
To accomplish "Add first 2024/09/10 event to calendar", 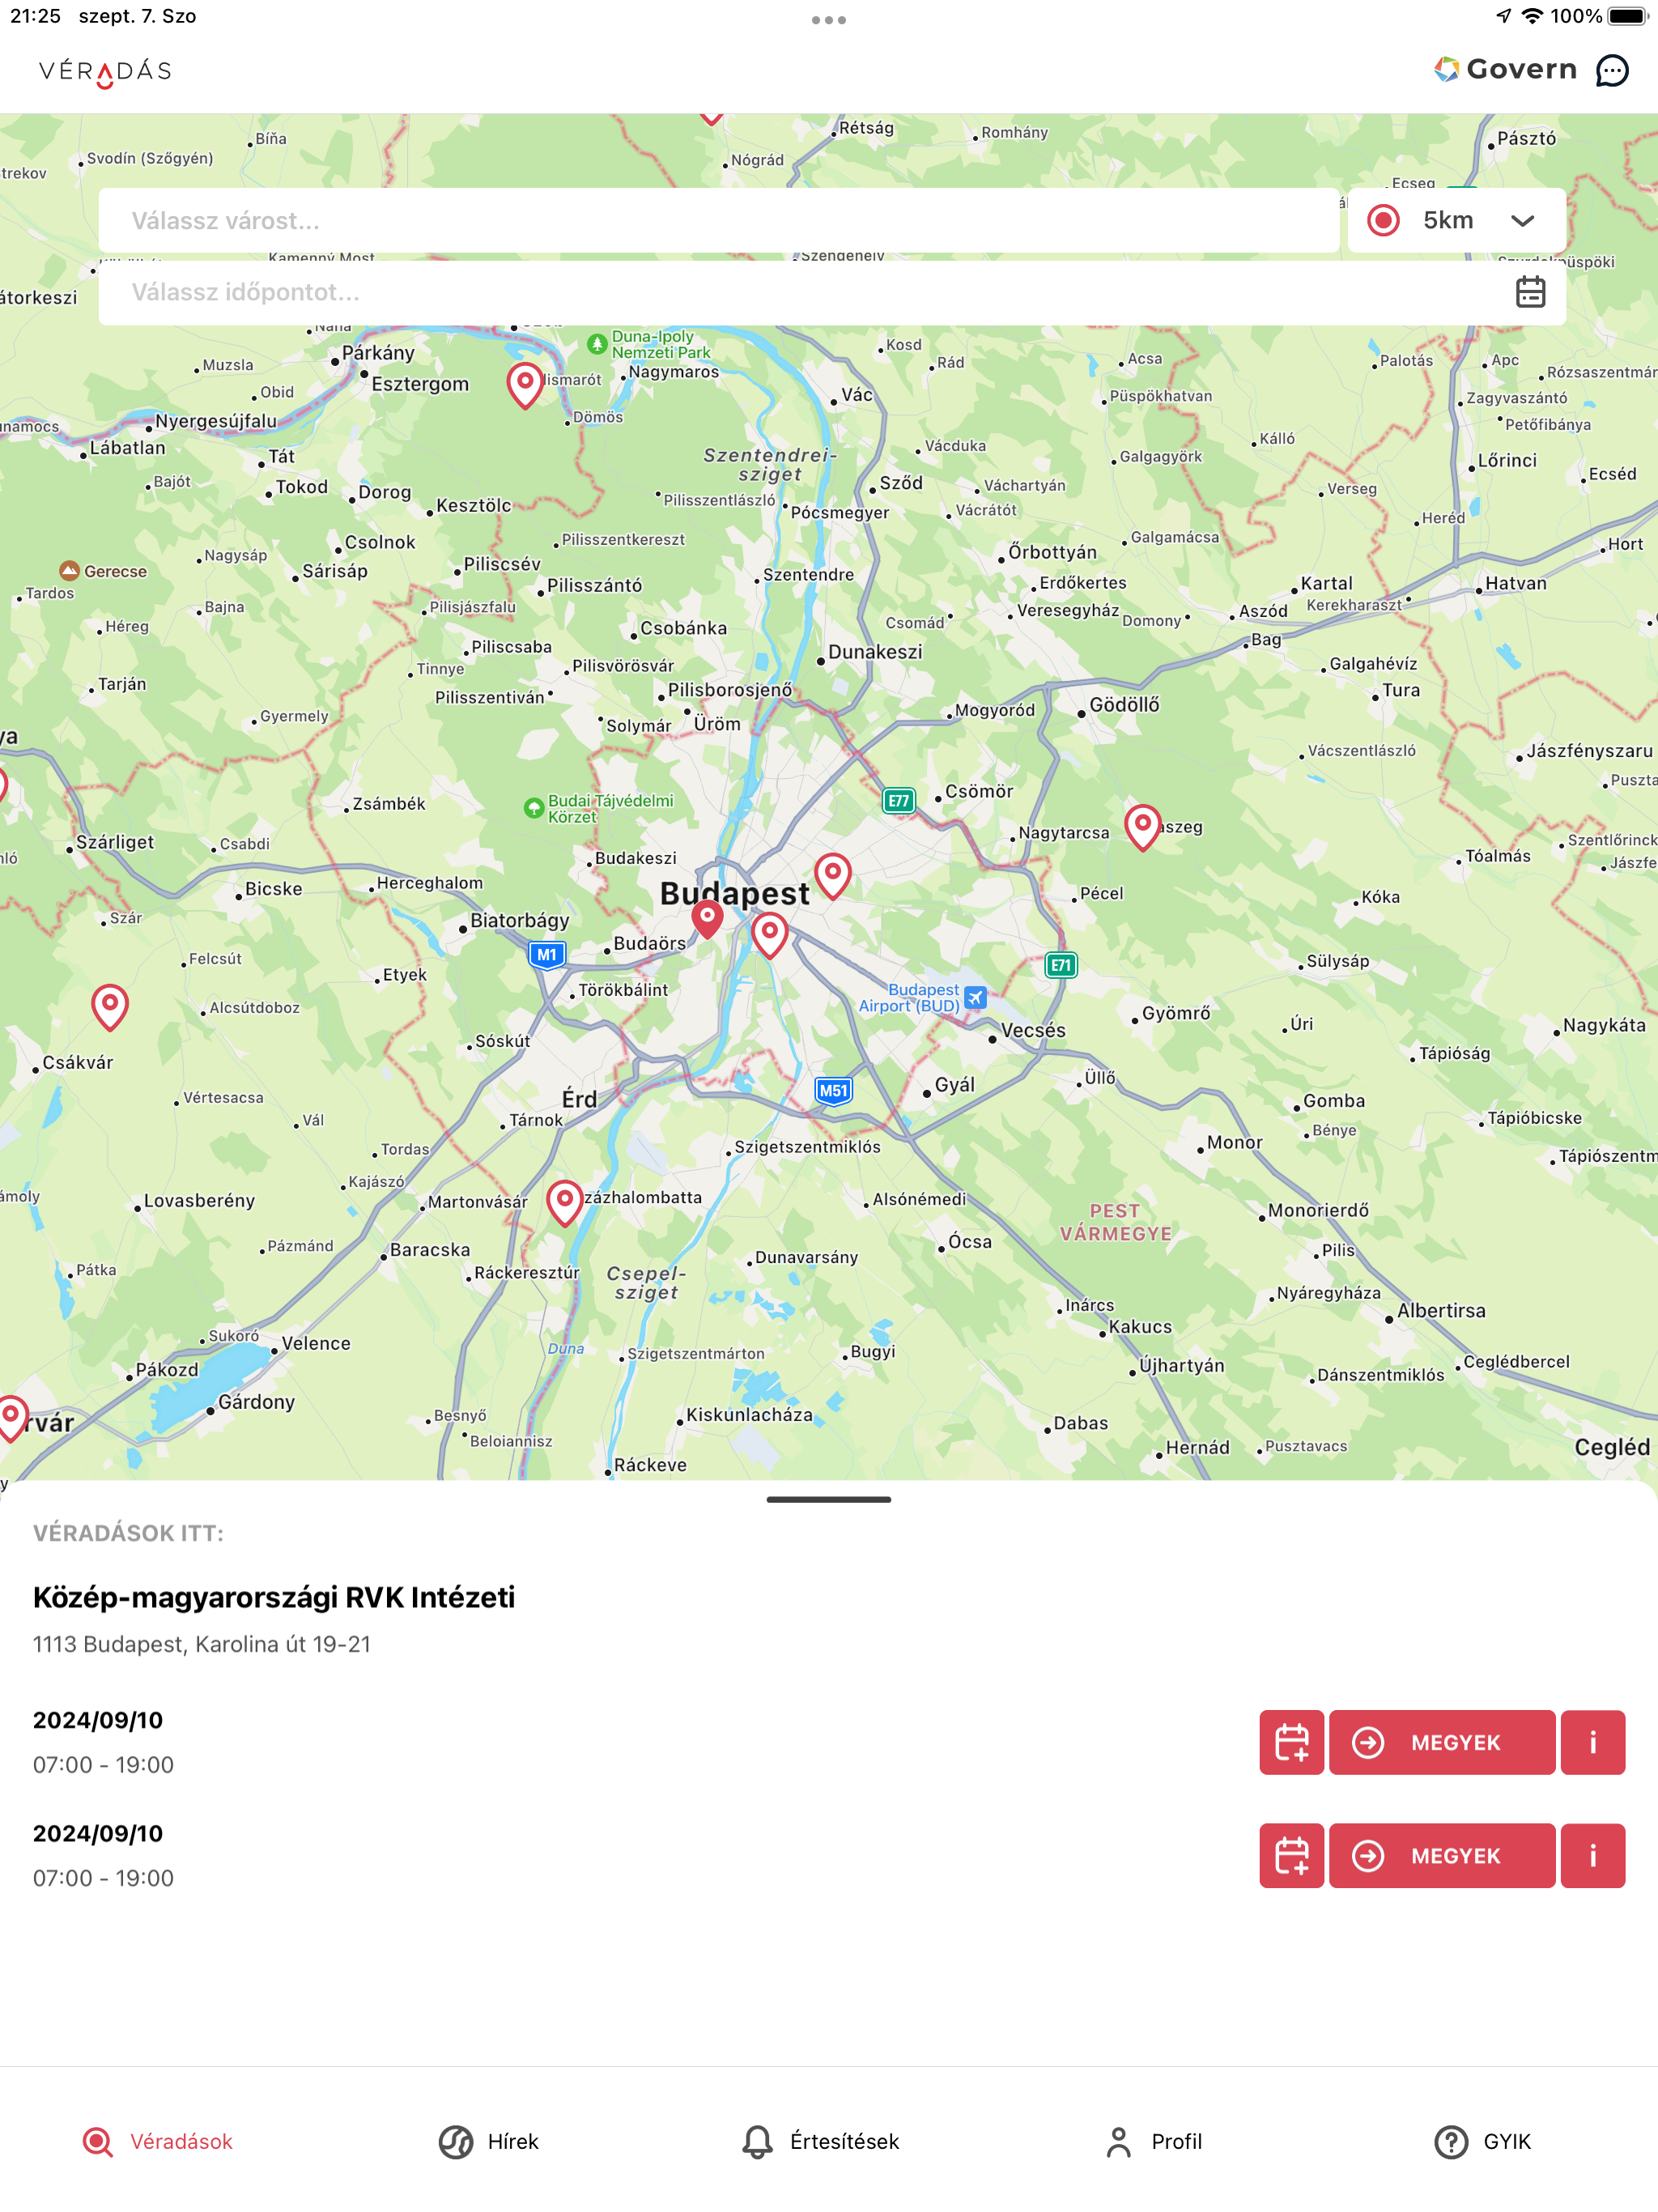I will pos(1291,1742).
